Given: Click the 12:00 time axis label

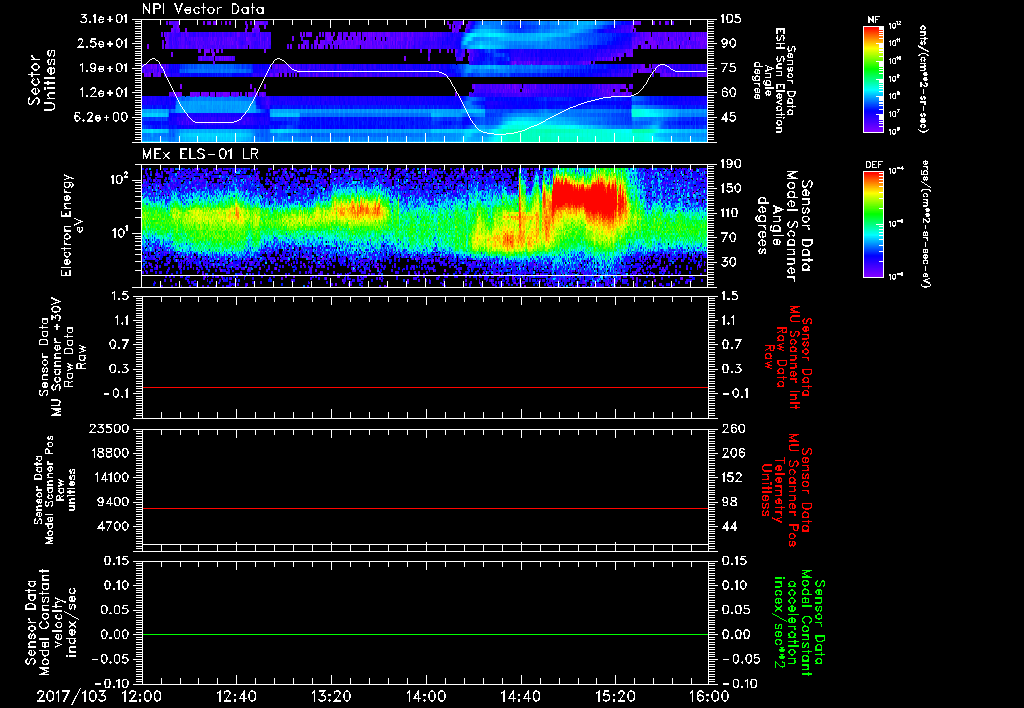Looking at the screenshot, I should pos(141,695).
